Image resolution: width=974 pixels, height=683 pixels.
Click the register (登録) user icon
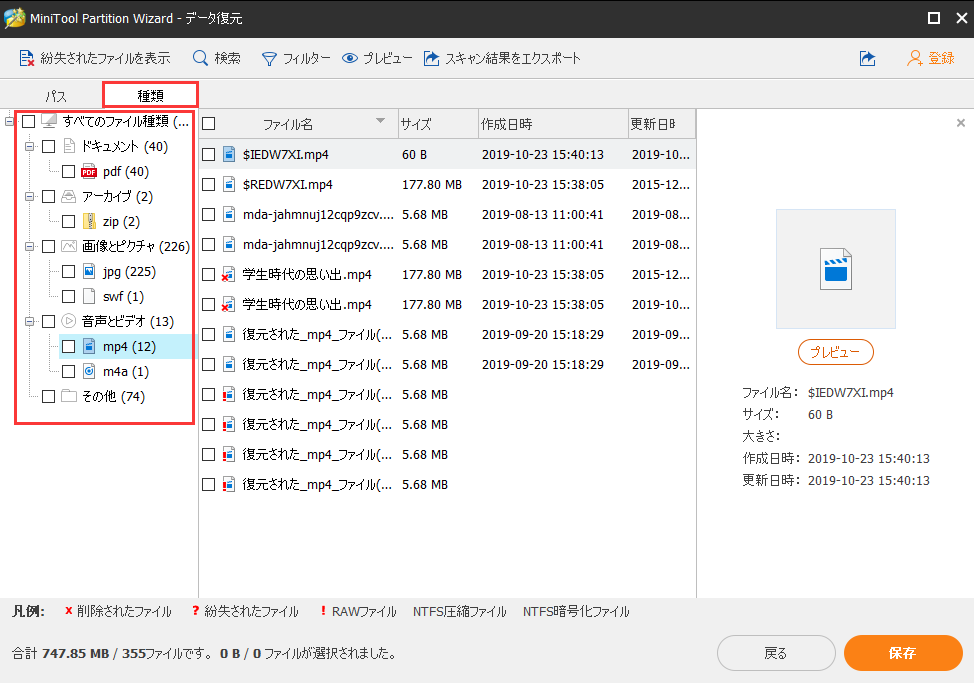pyautogui.click(x=915, y=59)
